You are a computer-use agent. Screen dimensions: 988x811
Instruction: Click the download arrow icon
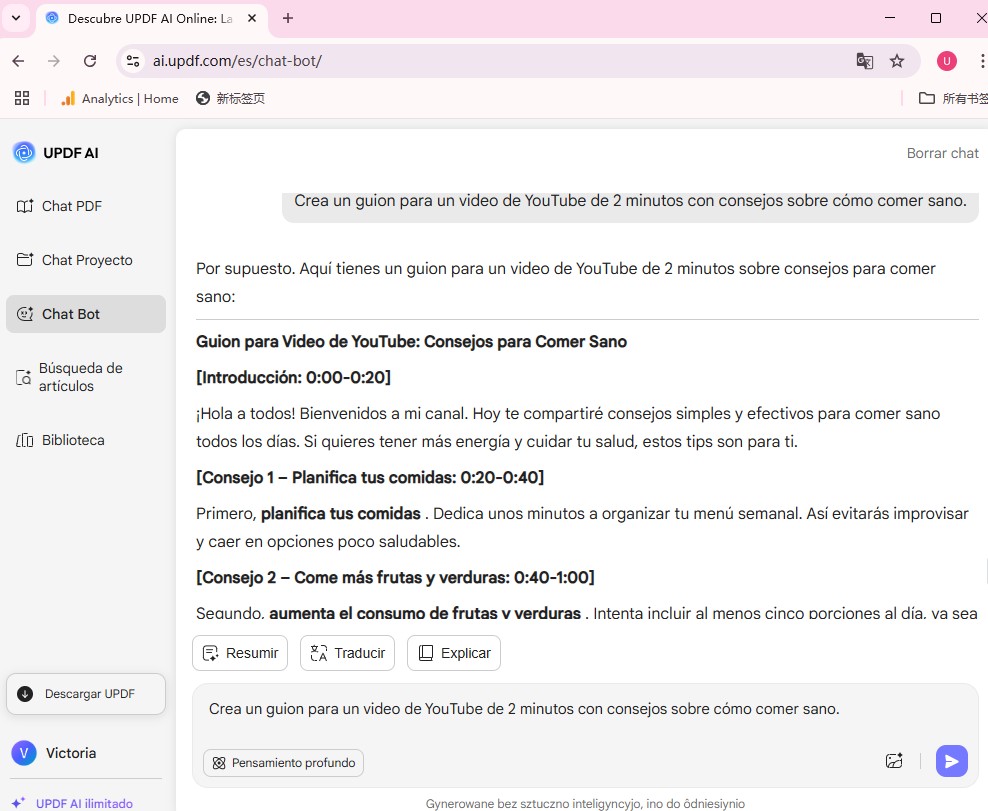[25, 694]
